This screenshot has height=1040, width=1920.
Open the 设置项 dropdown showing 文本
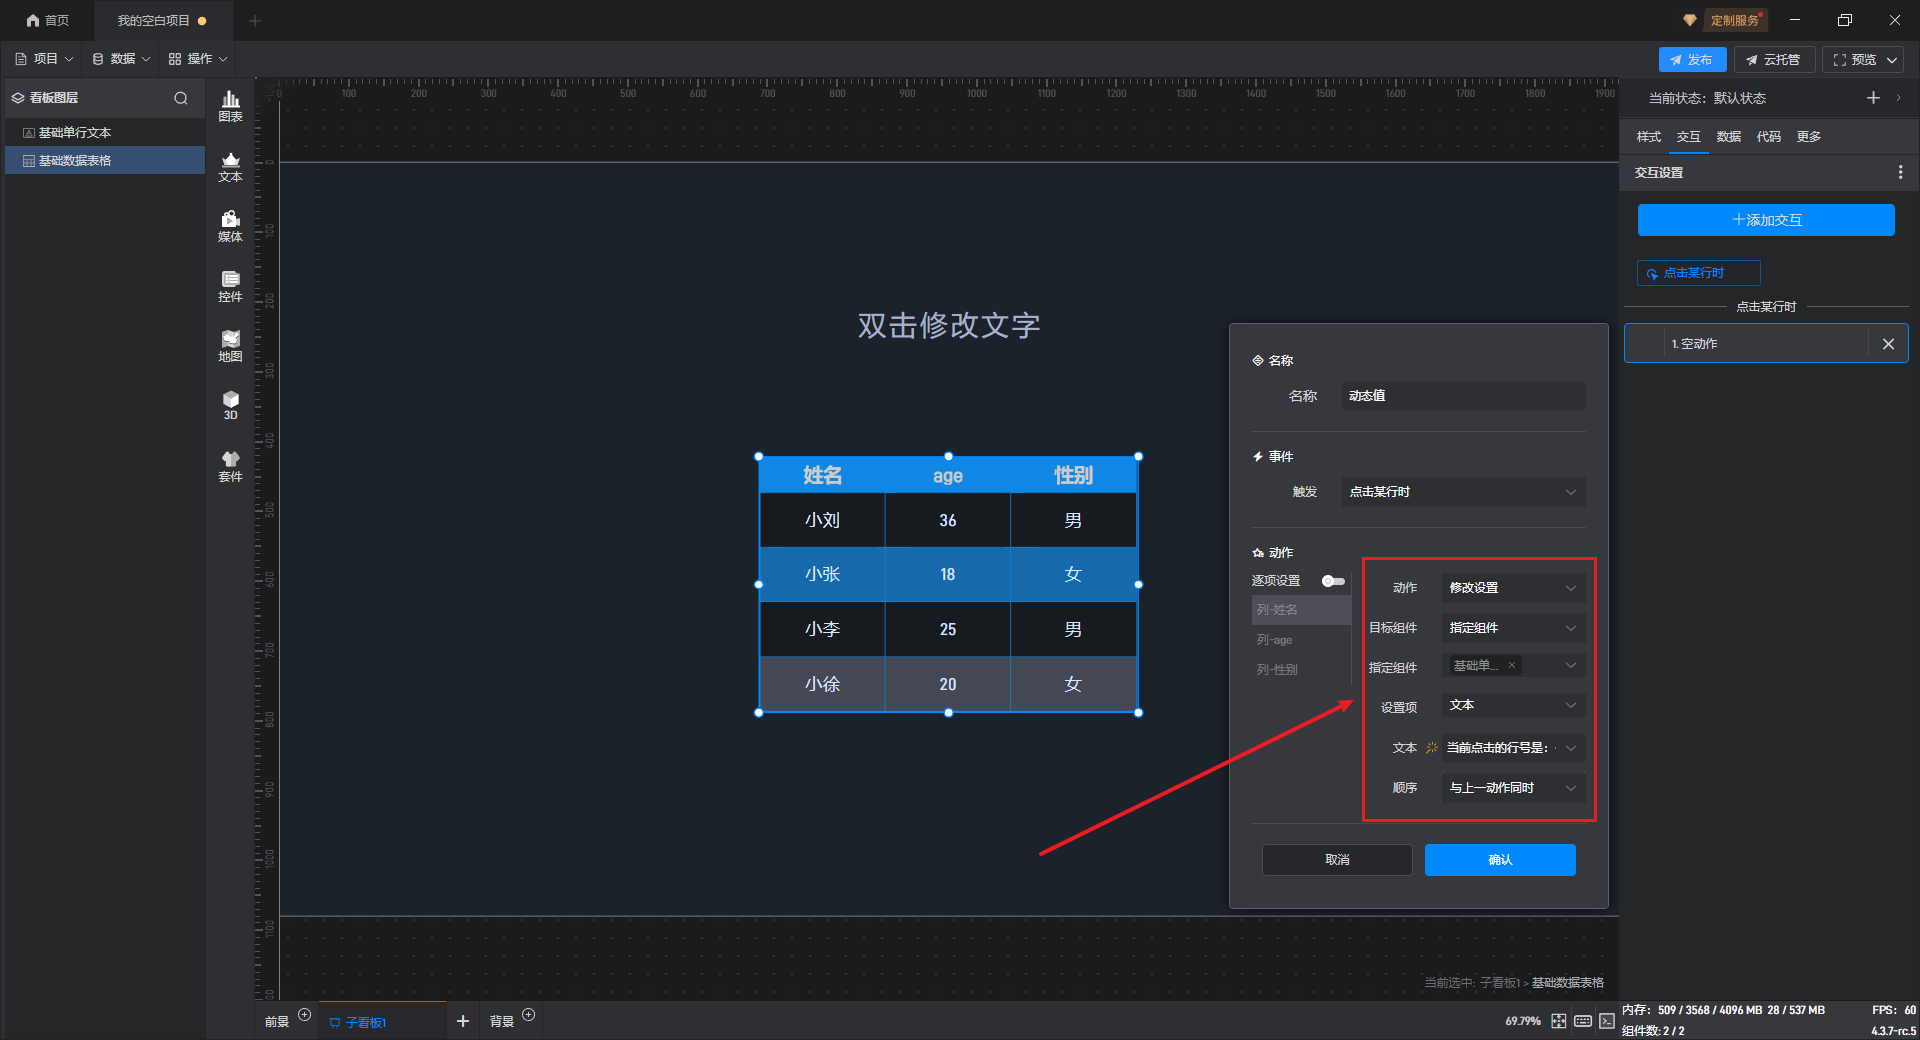(x=1513, y=706)
